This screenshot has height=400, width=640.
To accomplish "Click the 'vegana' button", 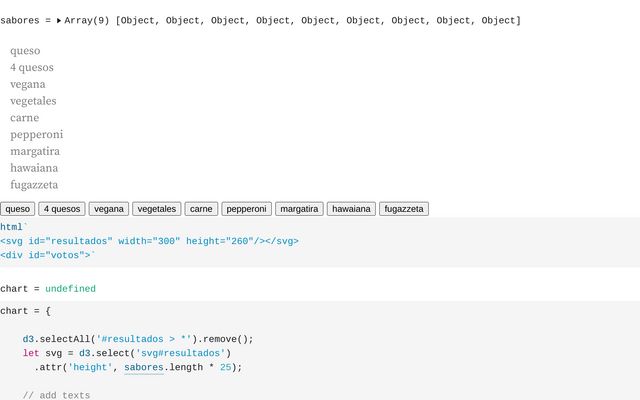I will [x=108, y=209].
